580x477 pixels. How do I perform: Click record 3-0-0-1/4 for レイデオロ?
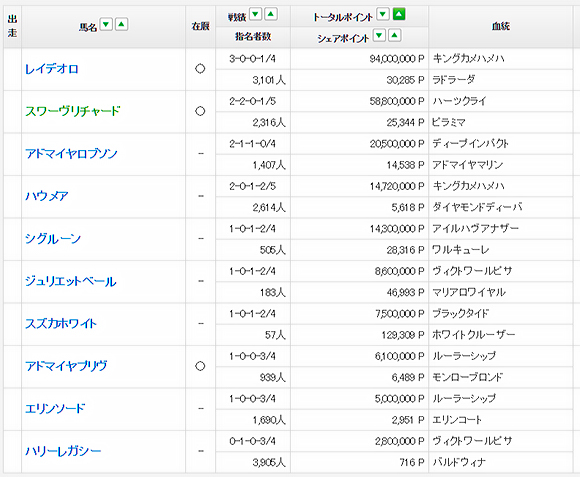coord(252,59)
